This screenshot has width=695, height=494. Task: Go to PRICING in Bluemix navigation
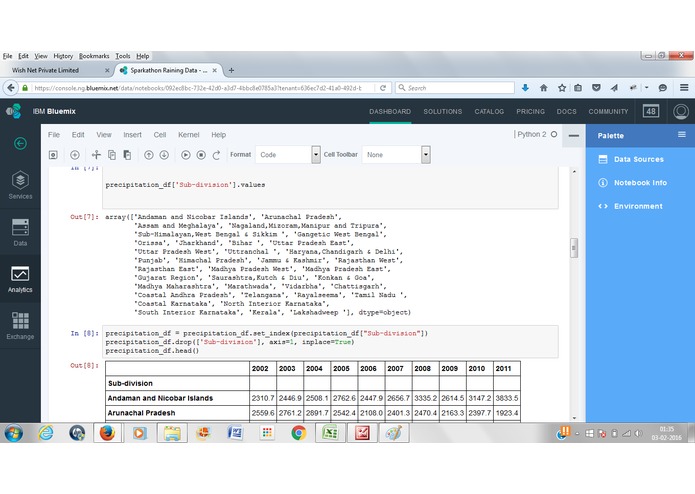pos(530,111)
